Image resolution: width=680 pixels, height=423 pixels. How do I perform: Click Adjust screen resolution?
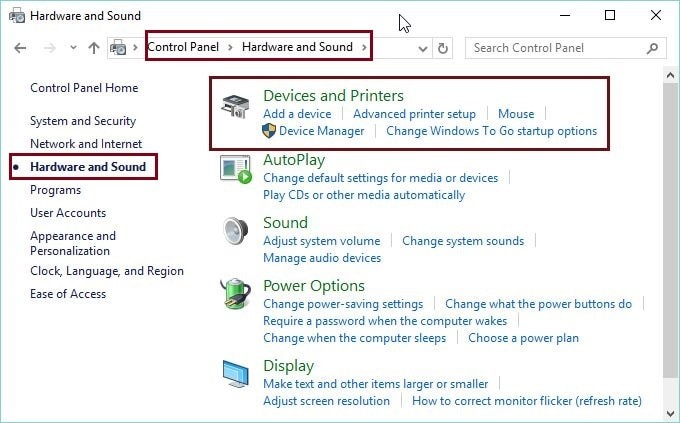coord(326,401)
